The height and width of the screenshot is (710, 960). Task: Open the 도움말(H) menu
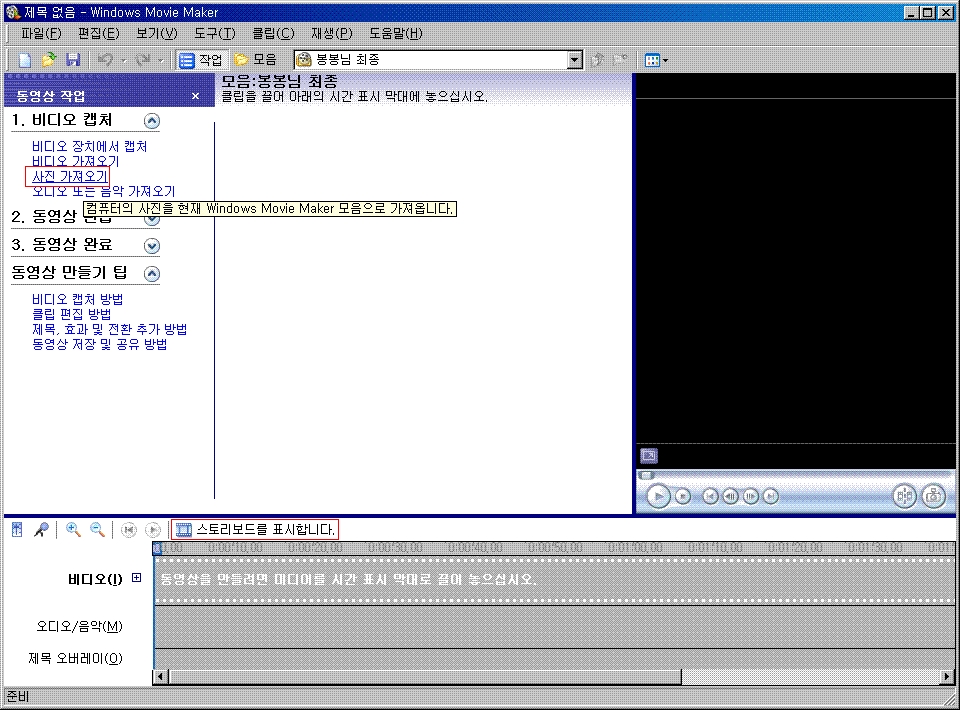coord(396,34)
